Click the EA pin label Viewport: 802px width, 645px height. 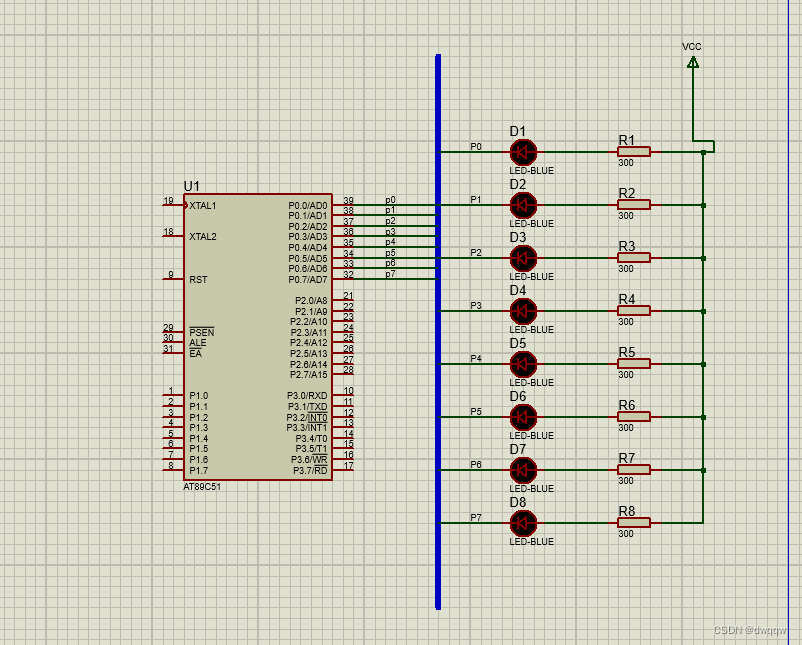(x=195, y=353)
